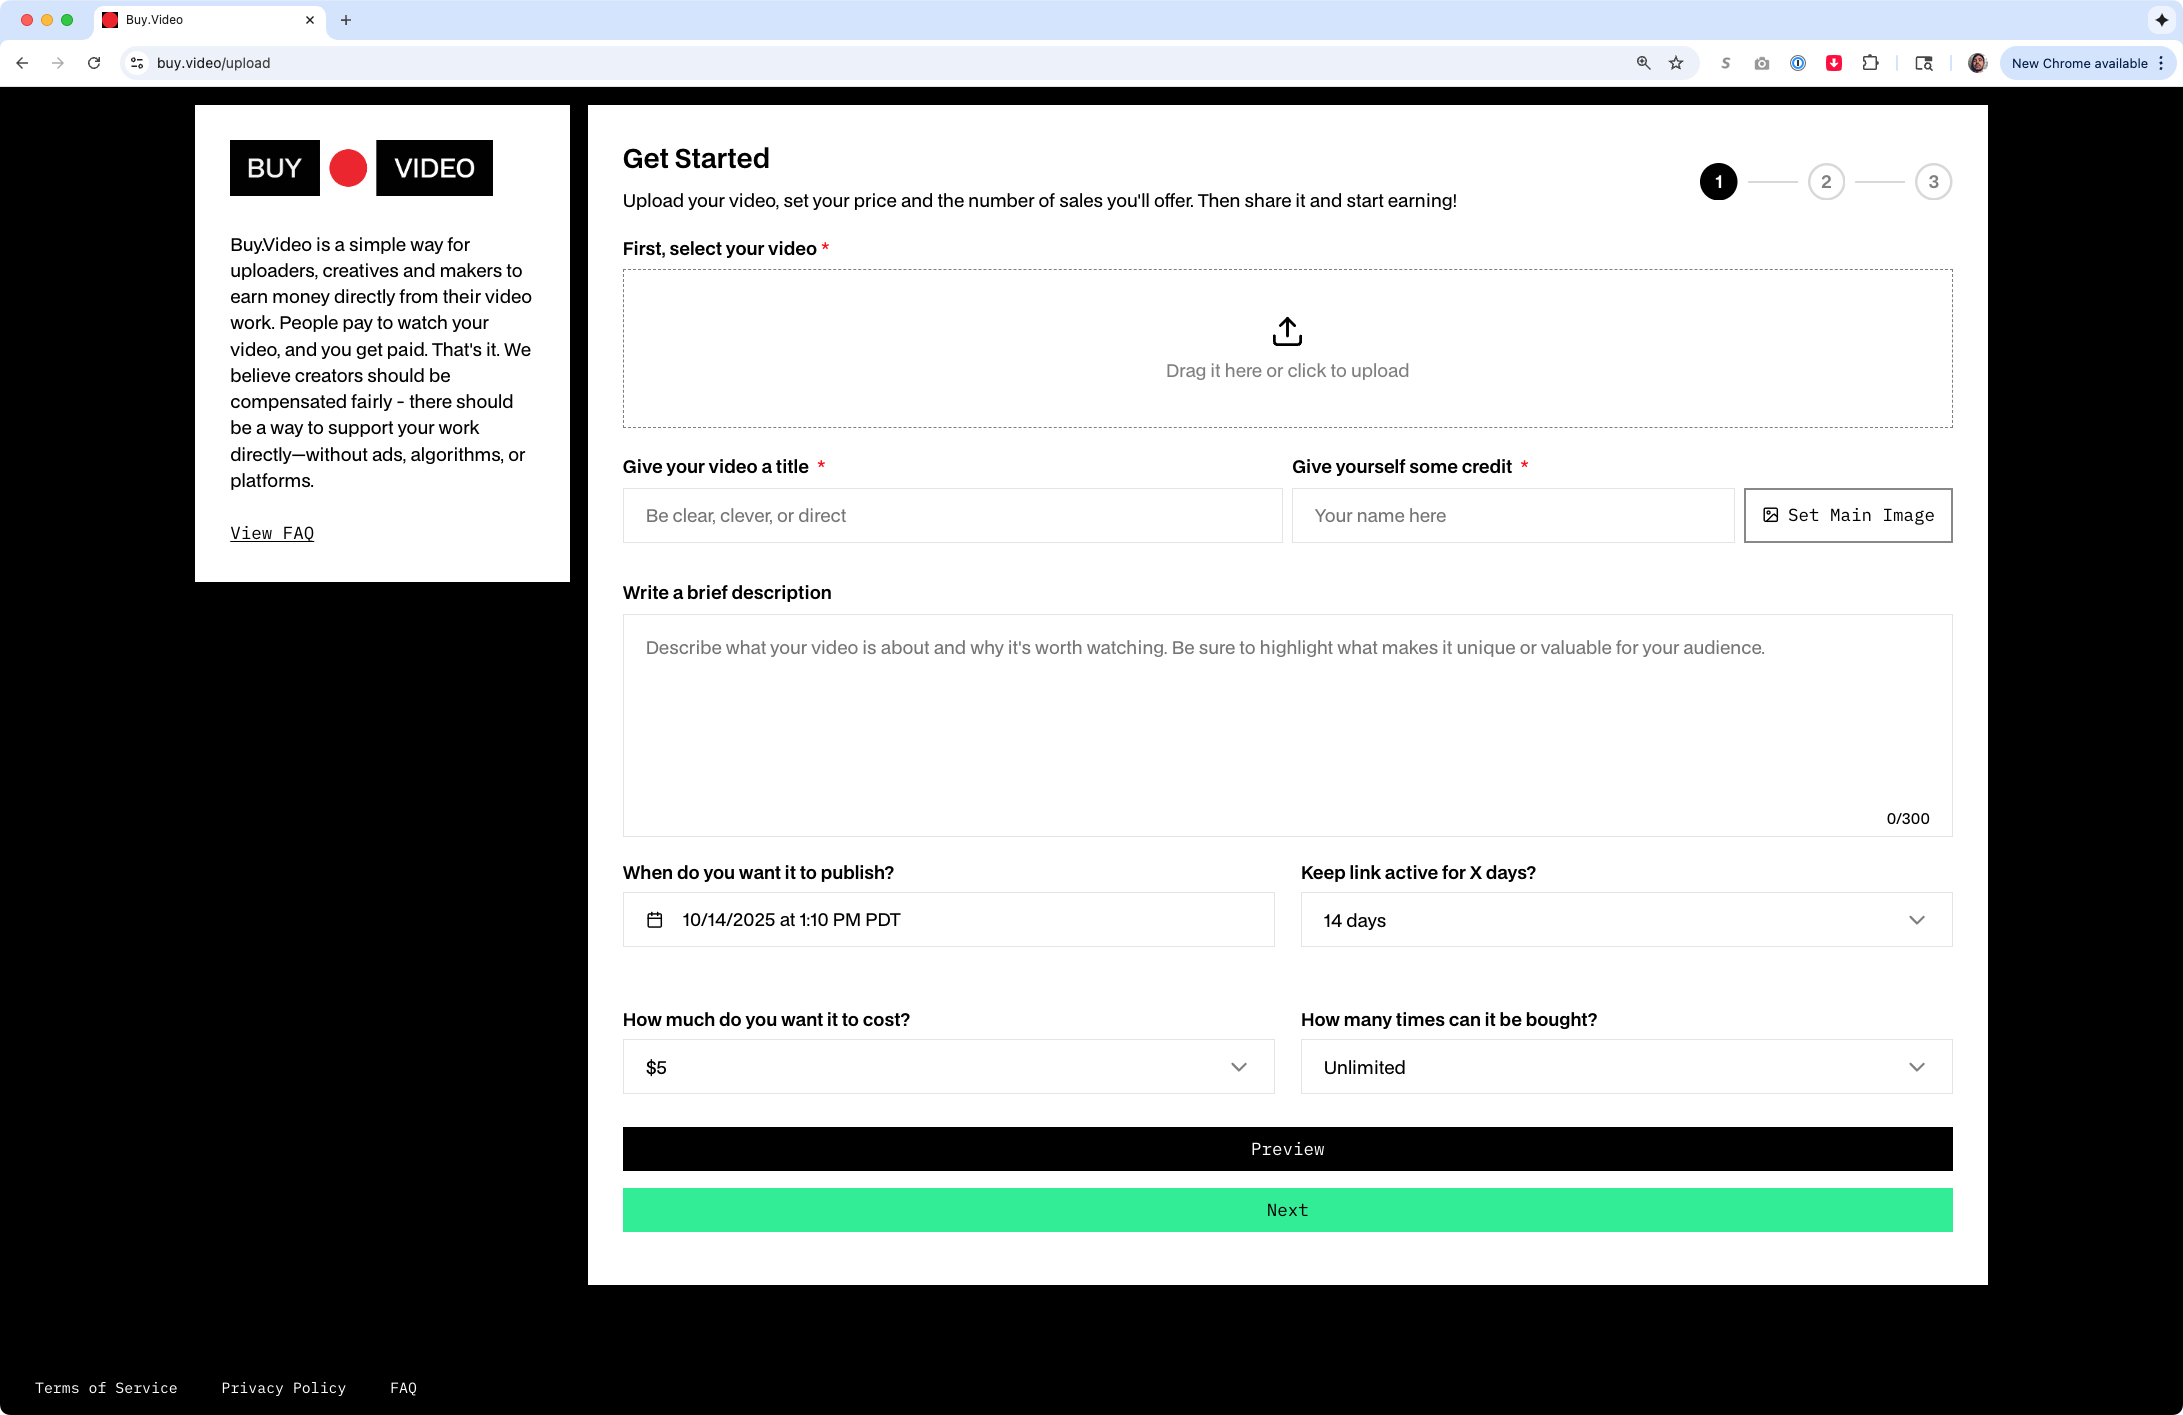Click the zoom magnifier icon in the address bar
Image resolution: width=2183 pixels, height=1415 pixels.
1642,62
